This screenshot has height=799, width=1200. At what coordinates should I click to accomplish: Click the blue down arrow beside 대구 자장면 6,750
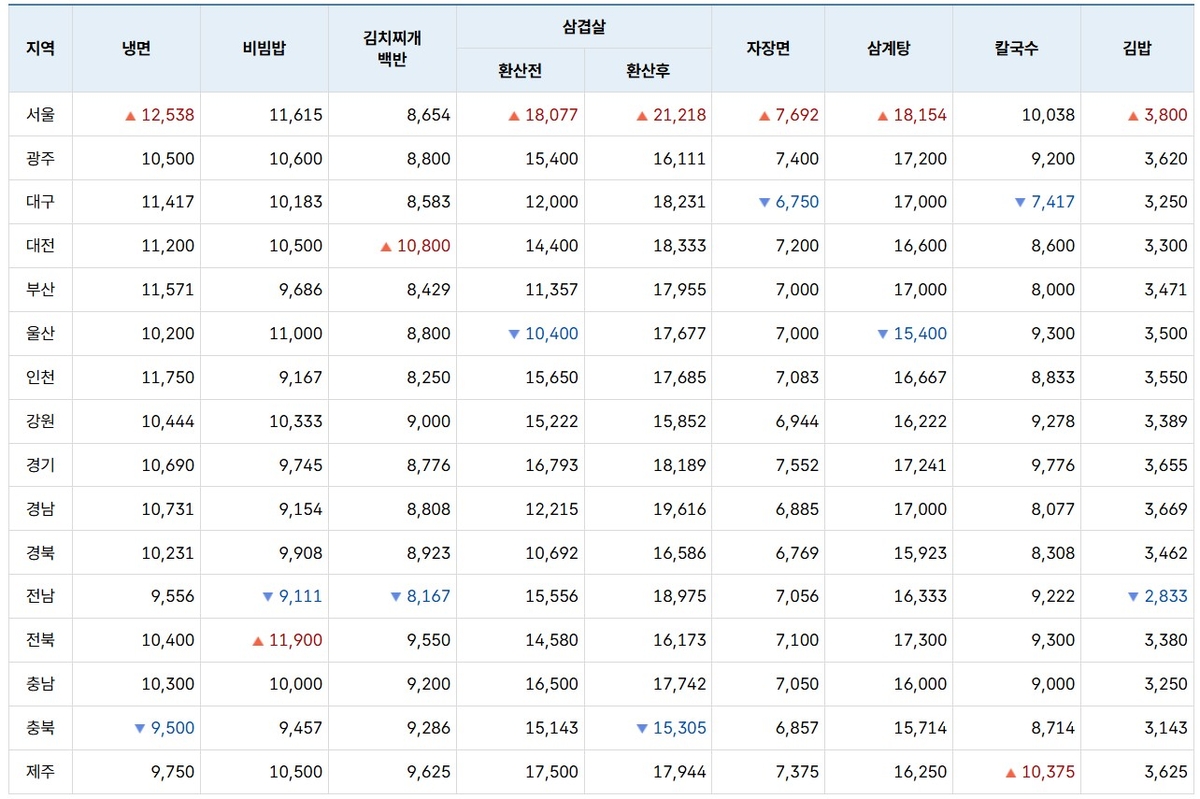tap(764, 203)
